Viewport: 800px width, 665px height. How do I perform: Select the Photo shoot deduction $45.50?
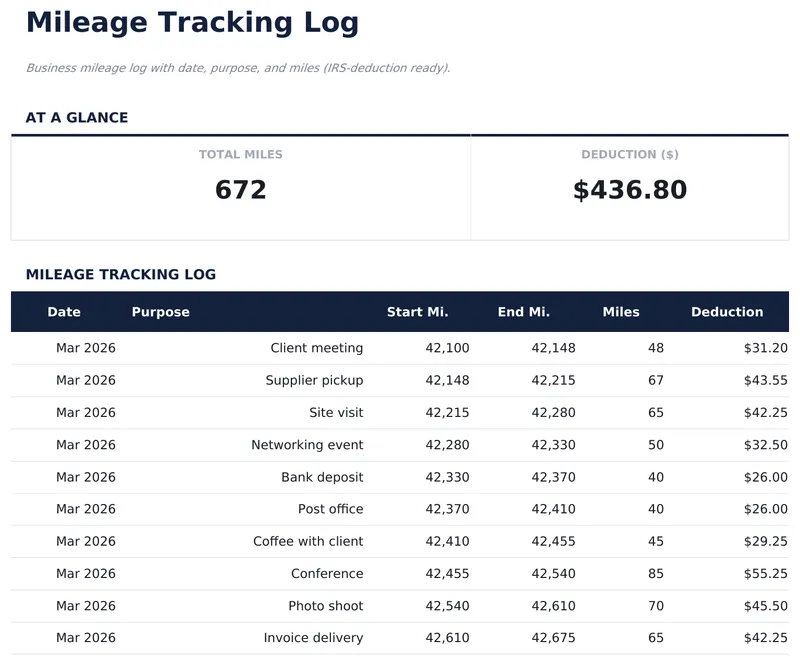point(765,606)
